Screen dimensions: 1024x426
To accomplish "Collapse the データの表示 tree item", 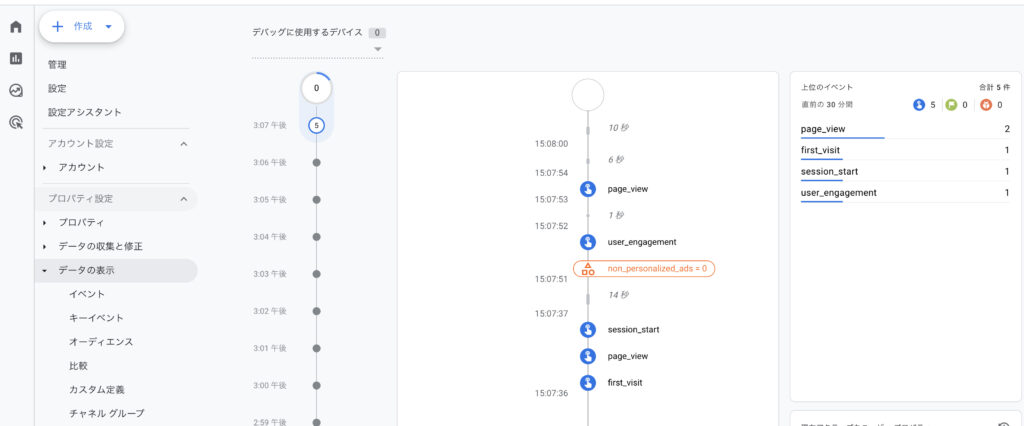I will point(45,270).
